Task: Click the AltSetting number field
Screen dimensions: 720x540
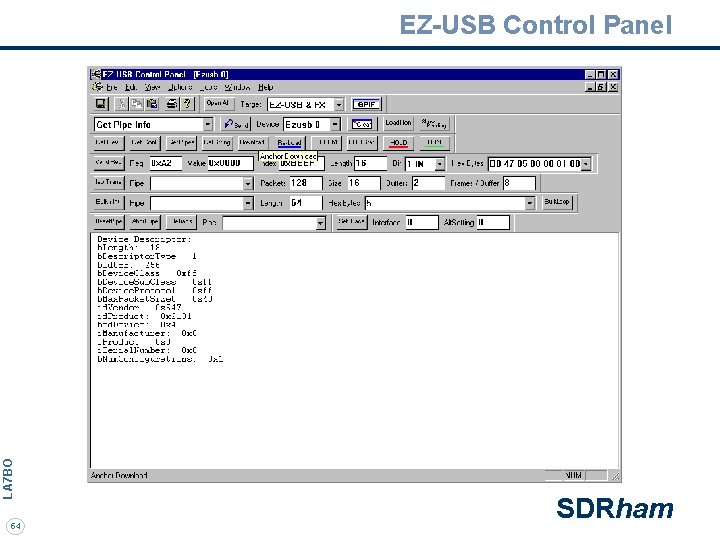Action: point(493,223)
